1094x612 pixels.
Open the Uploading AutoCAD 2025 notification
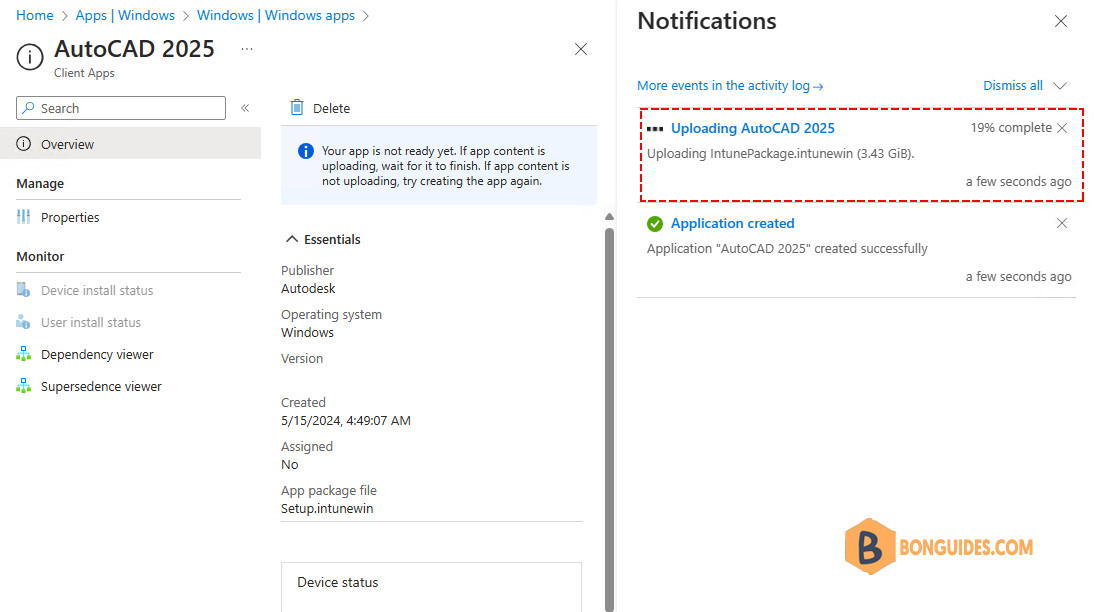coord(752,128)
